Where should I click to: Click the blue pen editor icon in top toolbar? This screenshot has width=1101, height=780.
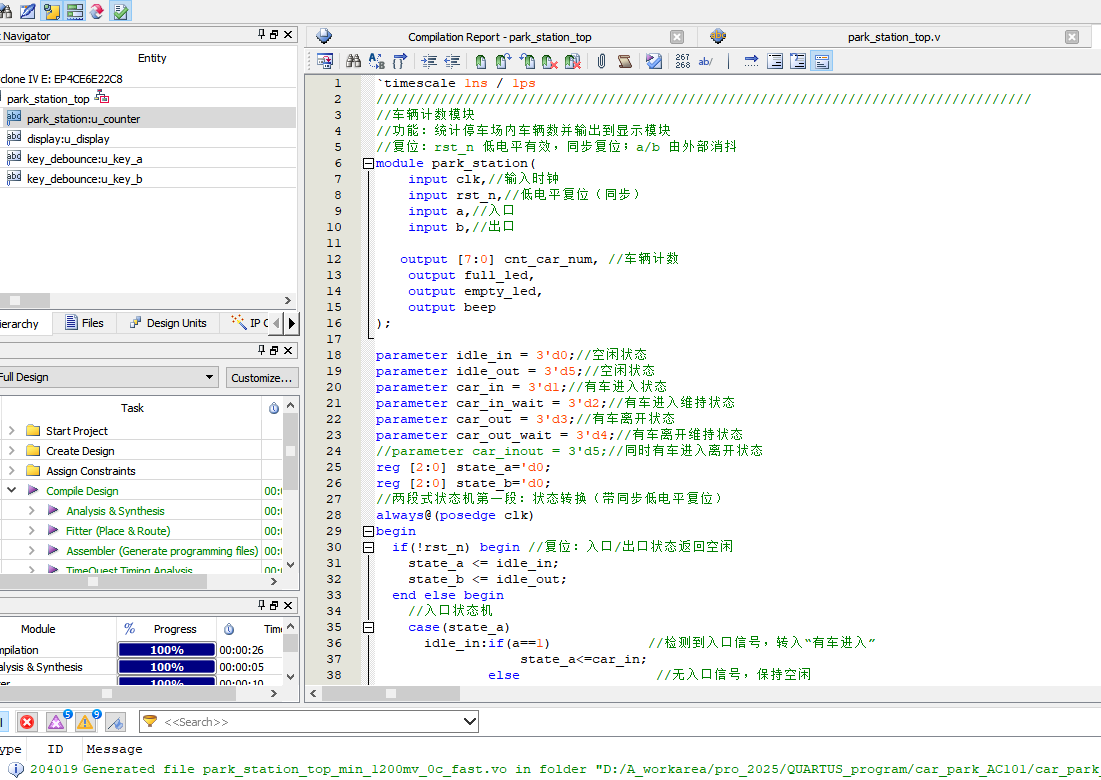[x=28, y=11]
